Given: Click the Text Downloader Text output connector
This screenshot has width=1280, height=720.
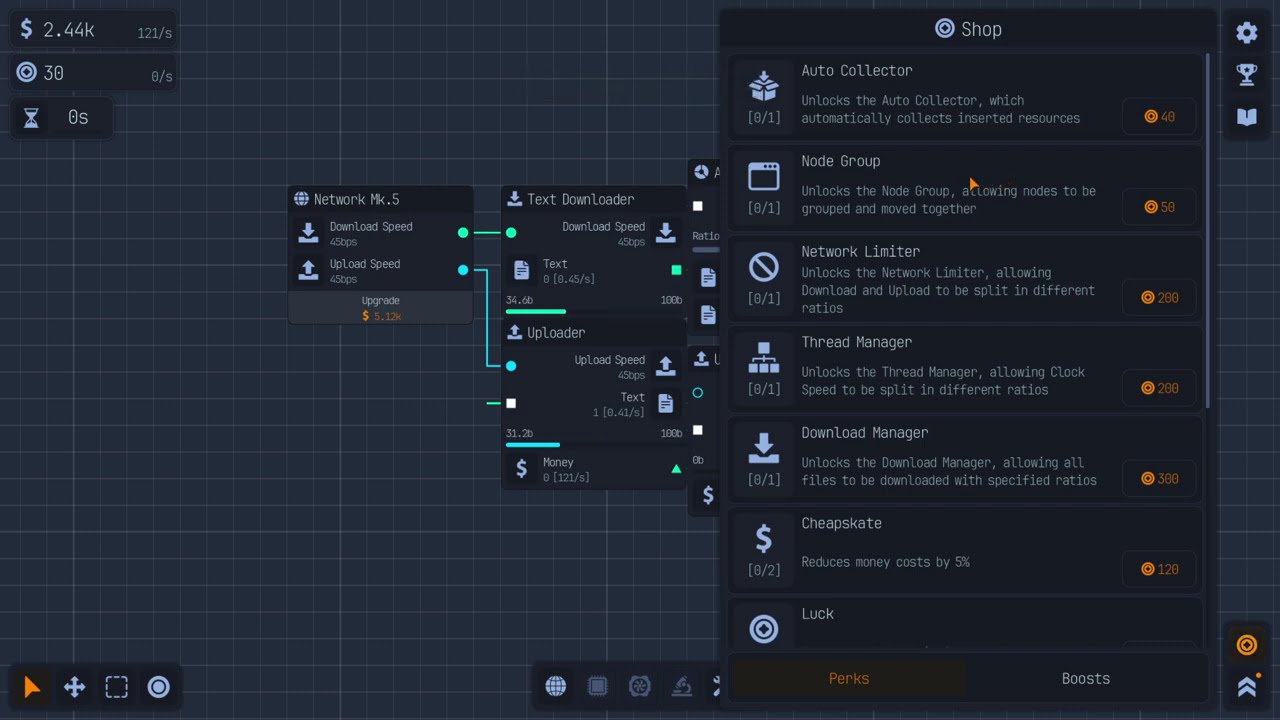Looking at the screenshot, I should click(x=676, y=270).
